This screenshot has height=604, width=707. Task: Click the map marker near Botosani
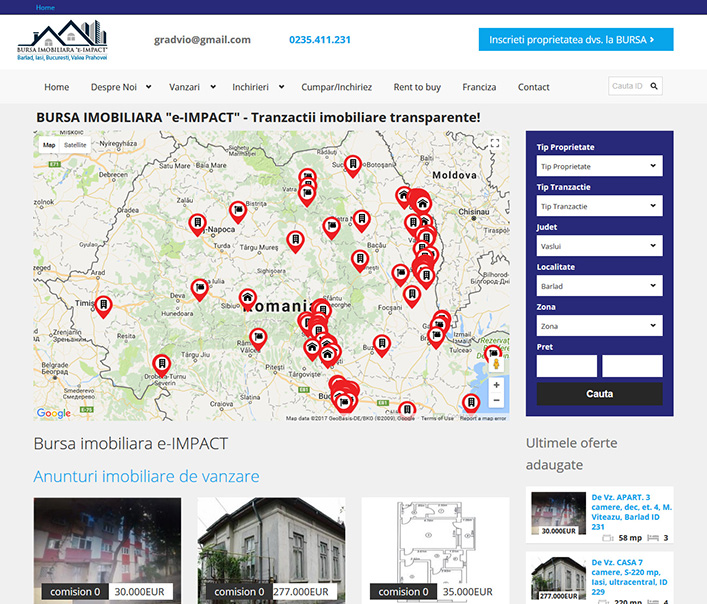coord(353,166)
